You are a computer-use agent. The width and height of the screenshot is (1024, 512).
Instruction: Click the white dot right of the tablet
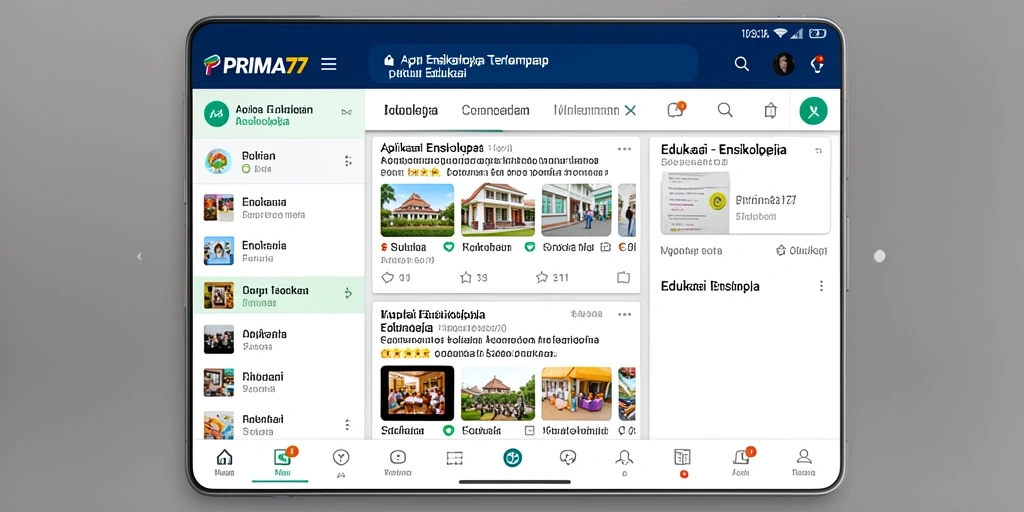pyautogui.click(x=879, y=256)
